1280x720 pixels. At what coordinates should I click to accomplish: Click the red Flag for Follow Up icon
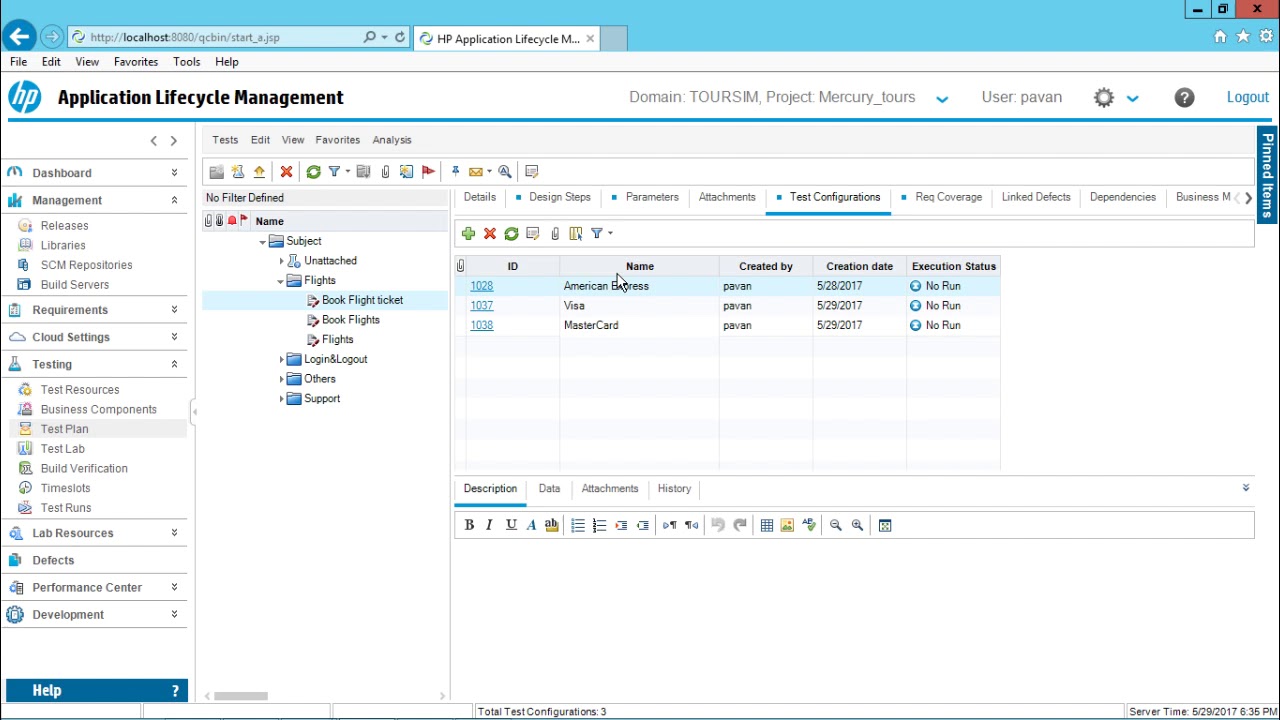(428, 172)
